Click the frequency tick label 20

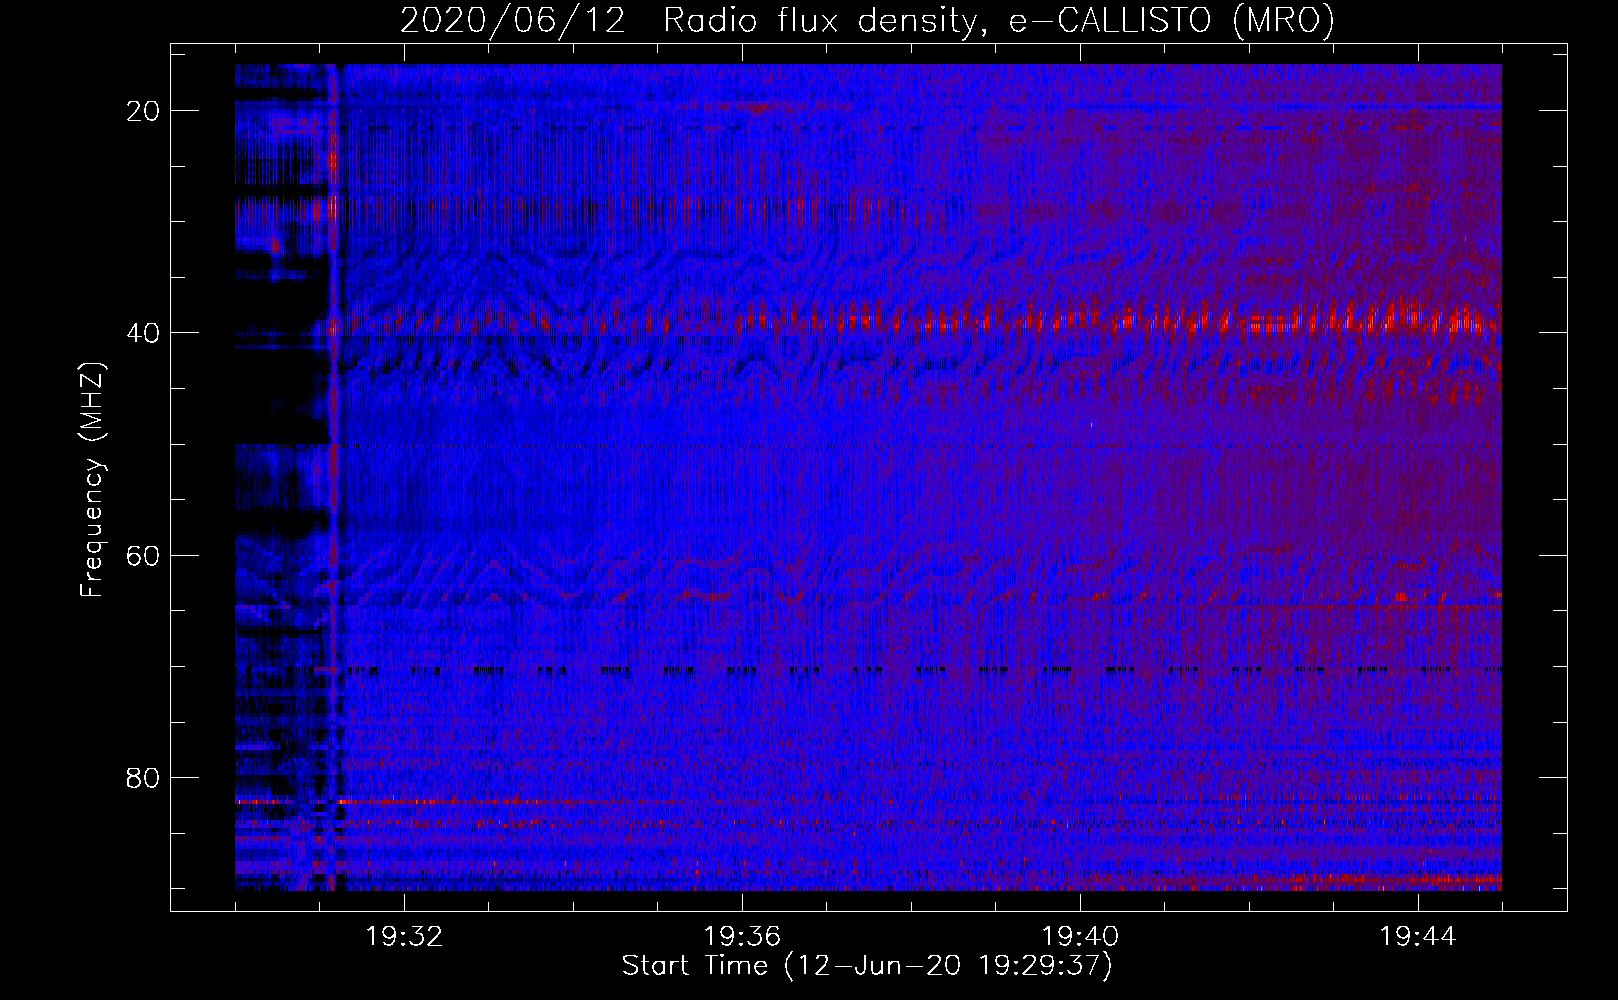143,111
